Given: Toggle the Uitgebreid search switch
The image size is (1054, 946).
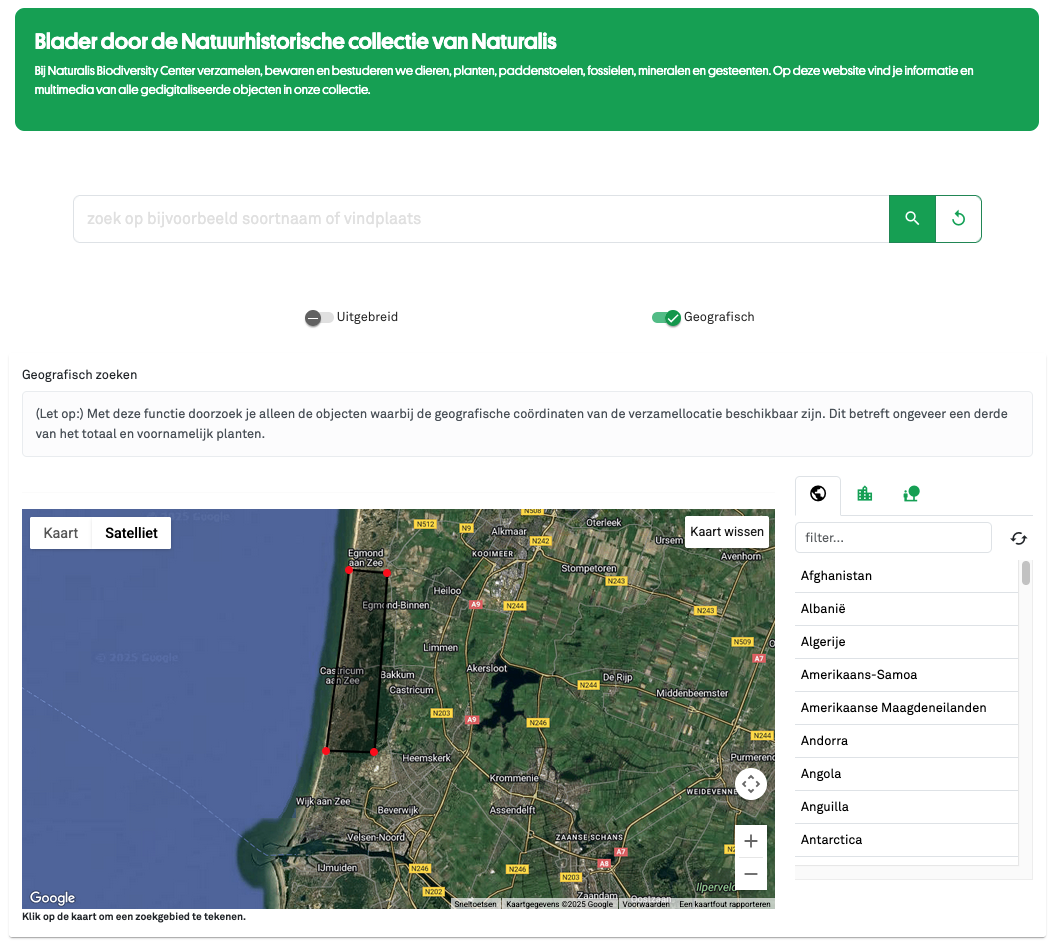Looking at the screenshot, I should pyautogui.click(x=319, y=317).
